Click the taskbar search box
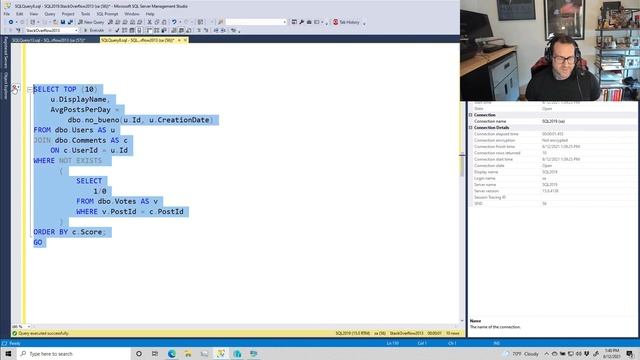The width and height of the screenshot is (640, 360). click(x=73, y=354)
